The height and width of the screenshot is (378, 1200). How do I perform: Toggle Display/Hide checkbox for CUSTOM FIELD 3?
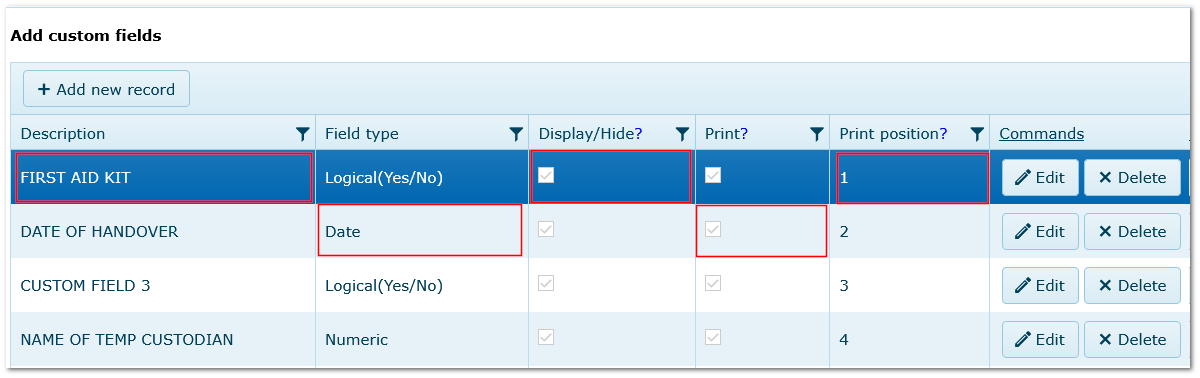[x=546, y=283]
